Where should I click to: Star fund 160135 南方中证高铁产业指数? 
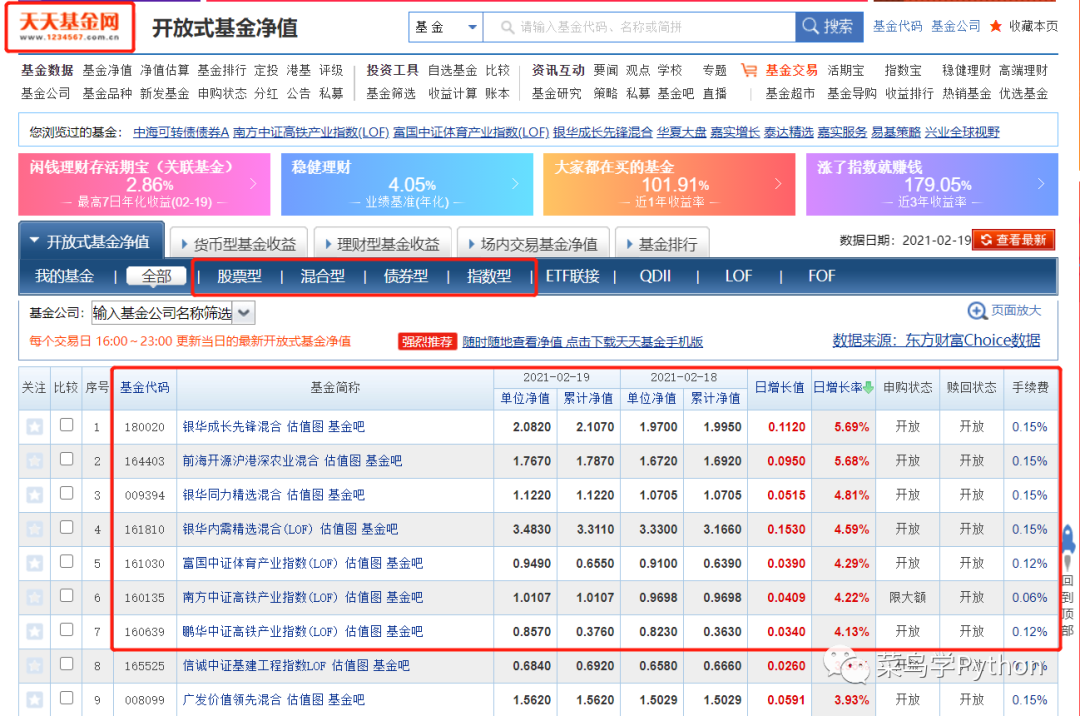pyautogui.click(x=34, y=598)
